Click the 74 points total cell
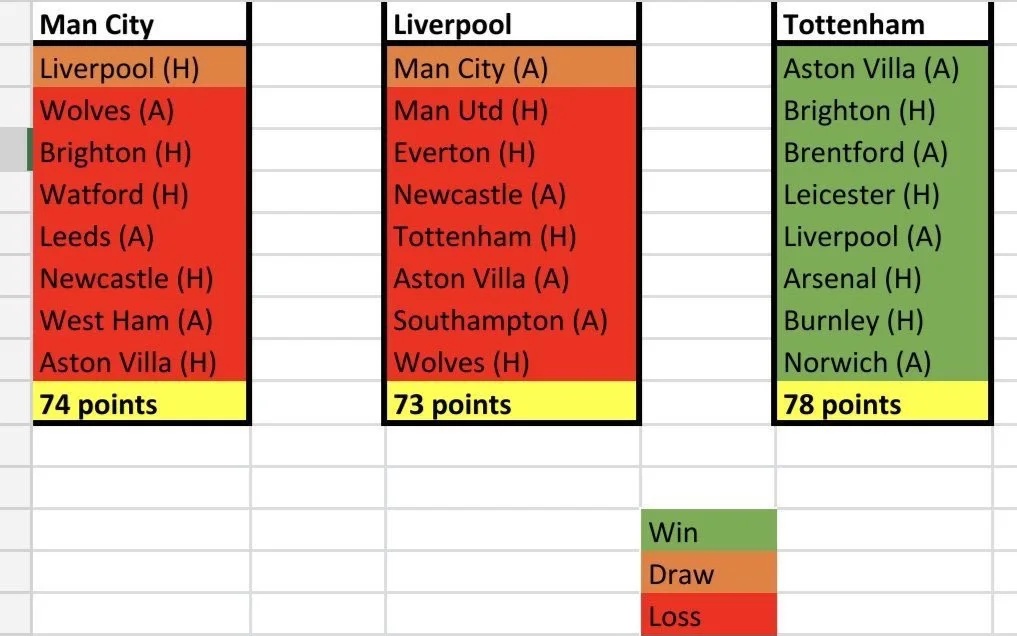The height and width of the screenshot is (636, 1017). (x=140, y=403)
